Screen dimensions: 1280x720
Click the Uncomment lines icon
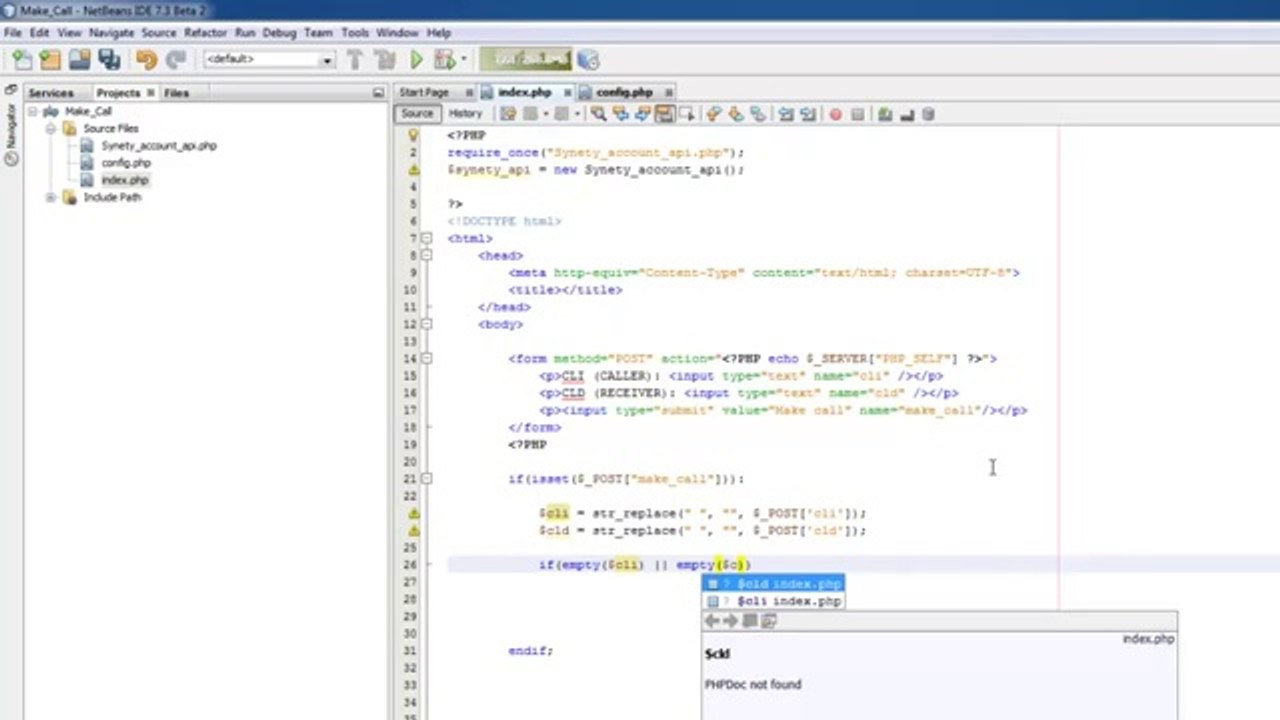(x=907, y=114)
